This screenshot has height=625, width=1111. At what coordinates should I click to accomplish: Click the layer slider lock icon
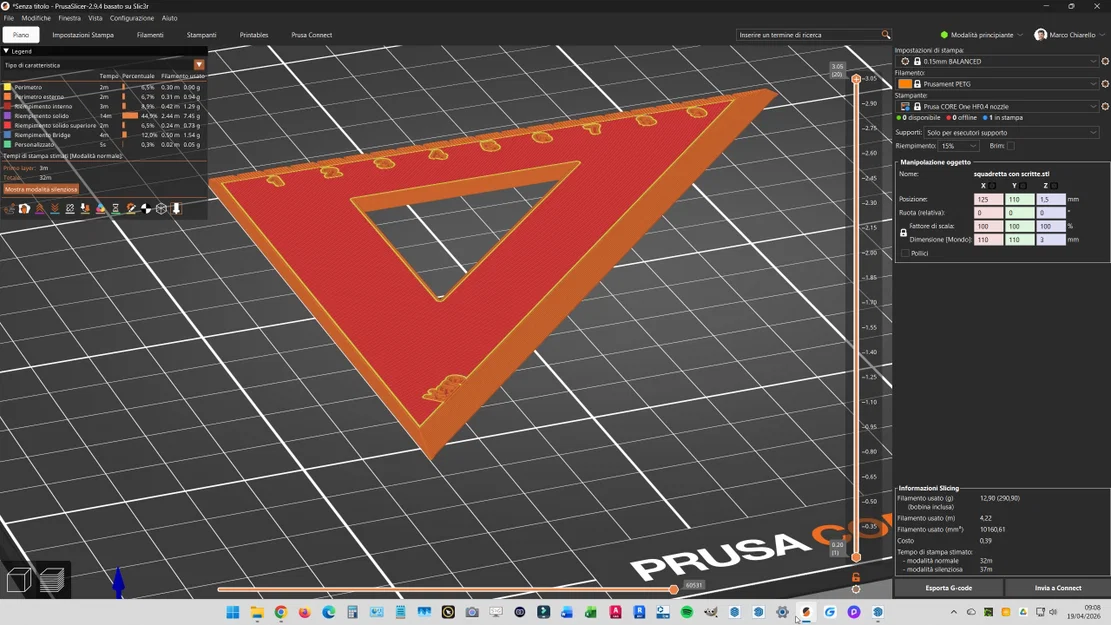tap(856, 577)
